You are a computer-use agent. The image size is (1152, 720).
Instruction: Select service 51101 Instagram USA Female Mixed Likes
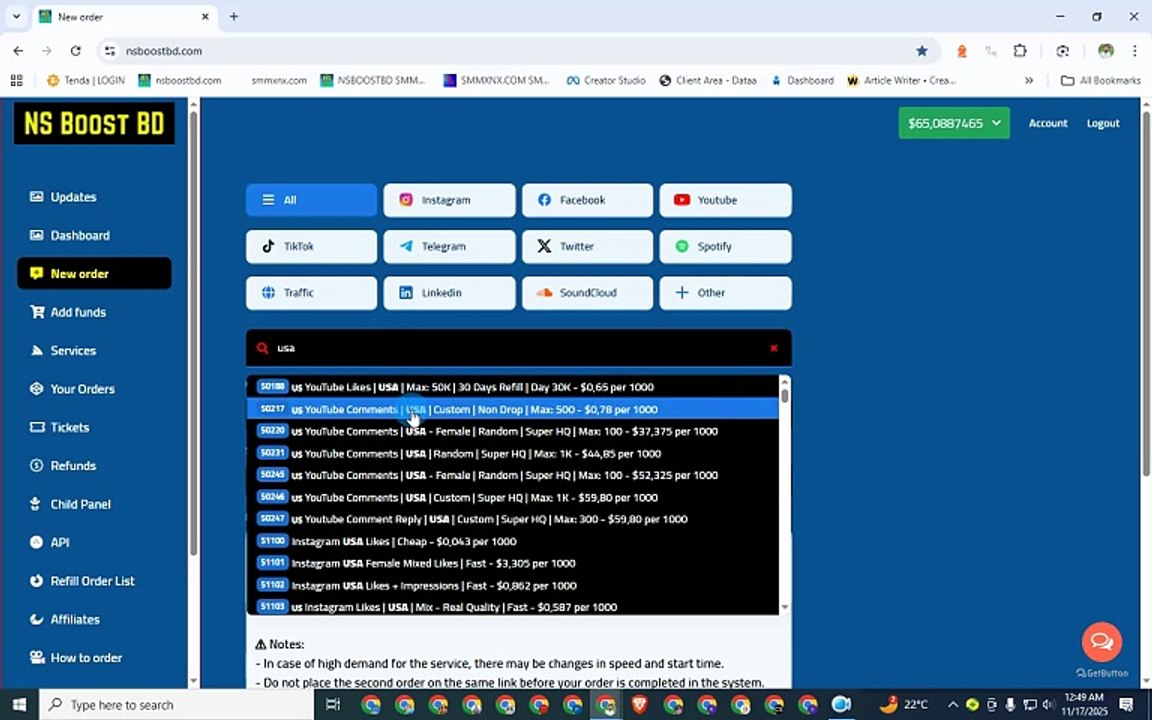[x=513, y=564]
